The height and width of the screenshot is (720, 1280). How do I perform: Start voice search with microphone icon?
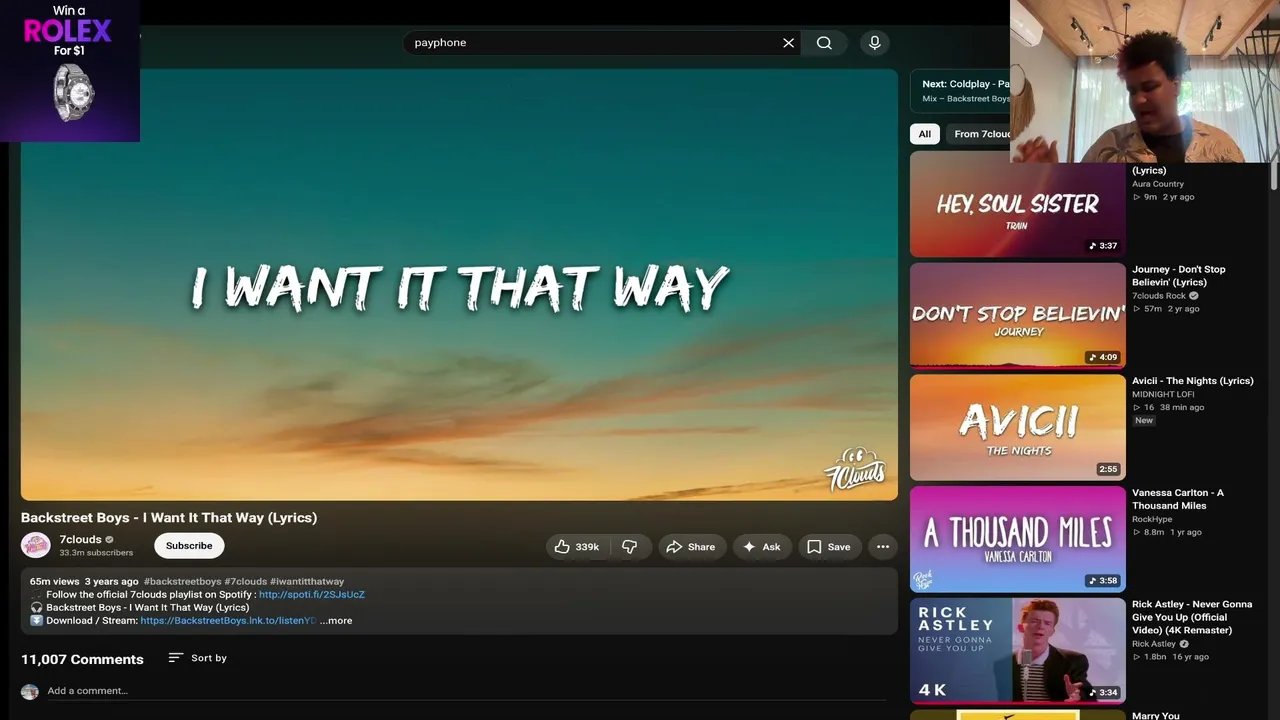coord(874,43)
